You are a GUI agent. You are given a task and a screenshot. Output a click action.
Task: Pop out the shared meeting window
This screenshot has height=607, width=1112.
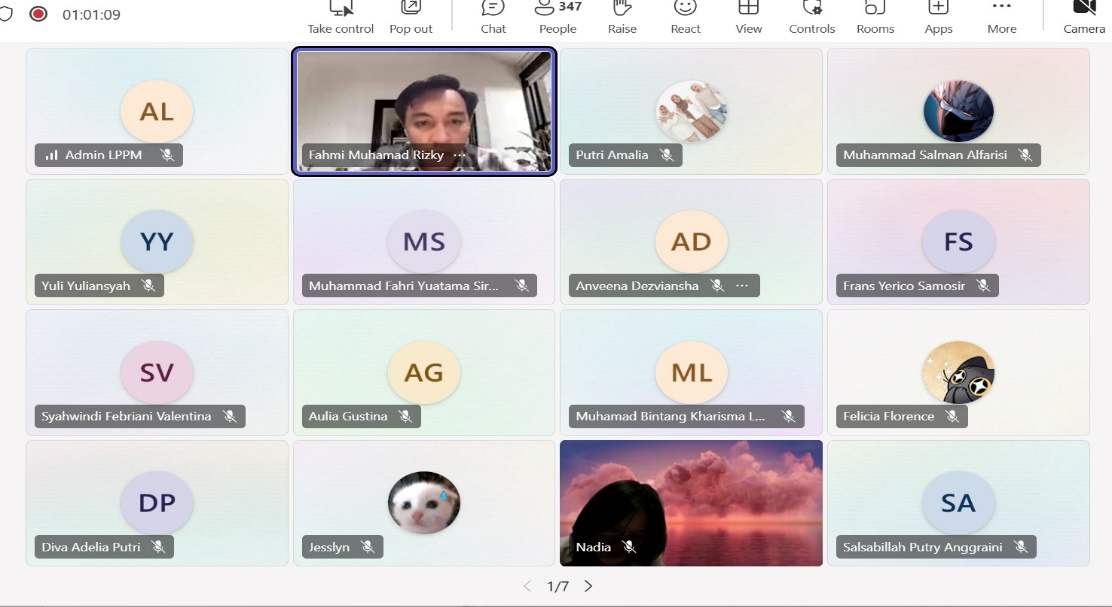click(411, 17)
